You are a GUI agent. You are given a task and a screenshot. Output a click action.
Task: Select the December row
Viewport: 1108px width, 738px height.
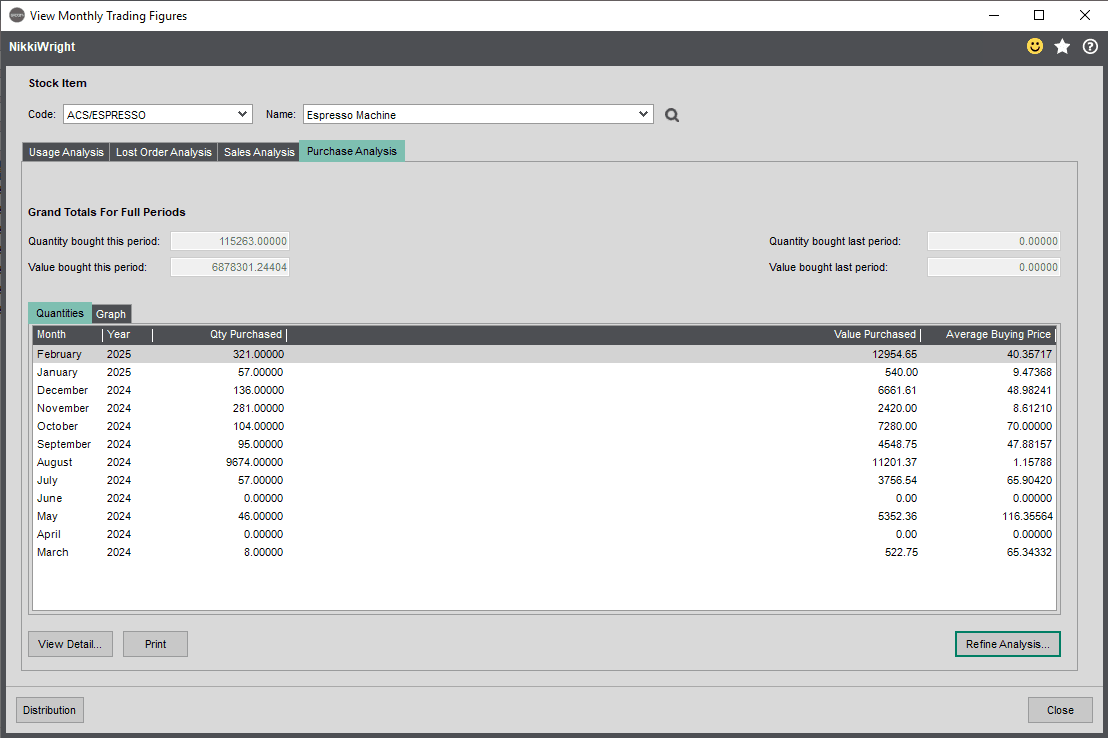tap(544, 390)
